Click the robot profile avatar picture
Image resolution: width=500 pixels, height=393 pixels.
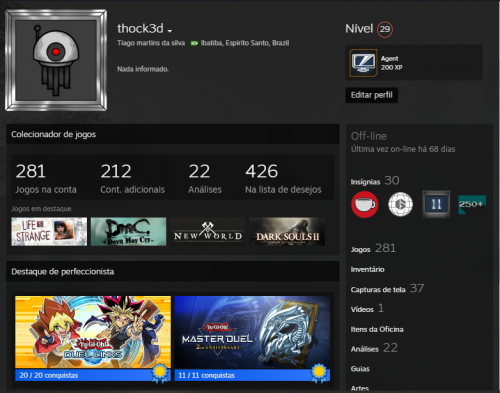tap(56, 60)
